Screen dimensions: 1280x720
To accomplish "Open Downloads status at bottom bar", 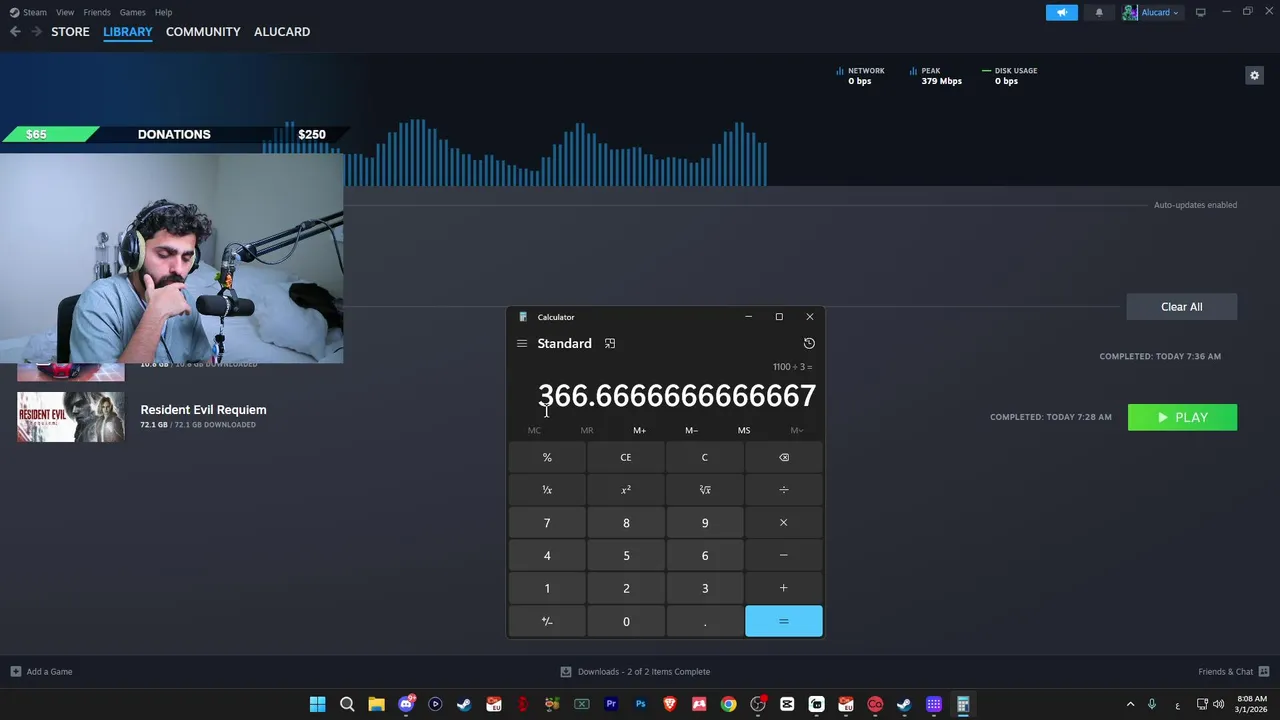I will [x=635, y=672].
